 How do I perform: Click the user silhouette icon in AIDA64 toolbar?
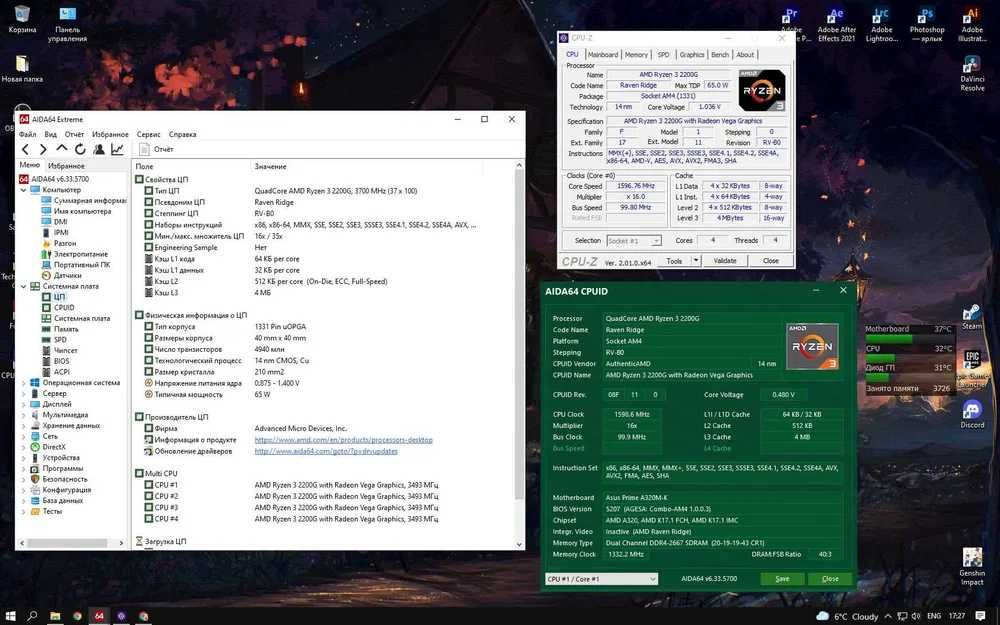(x=99, y=149)
